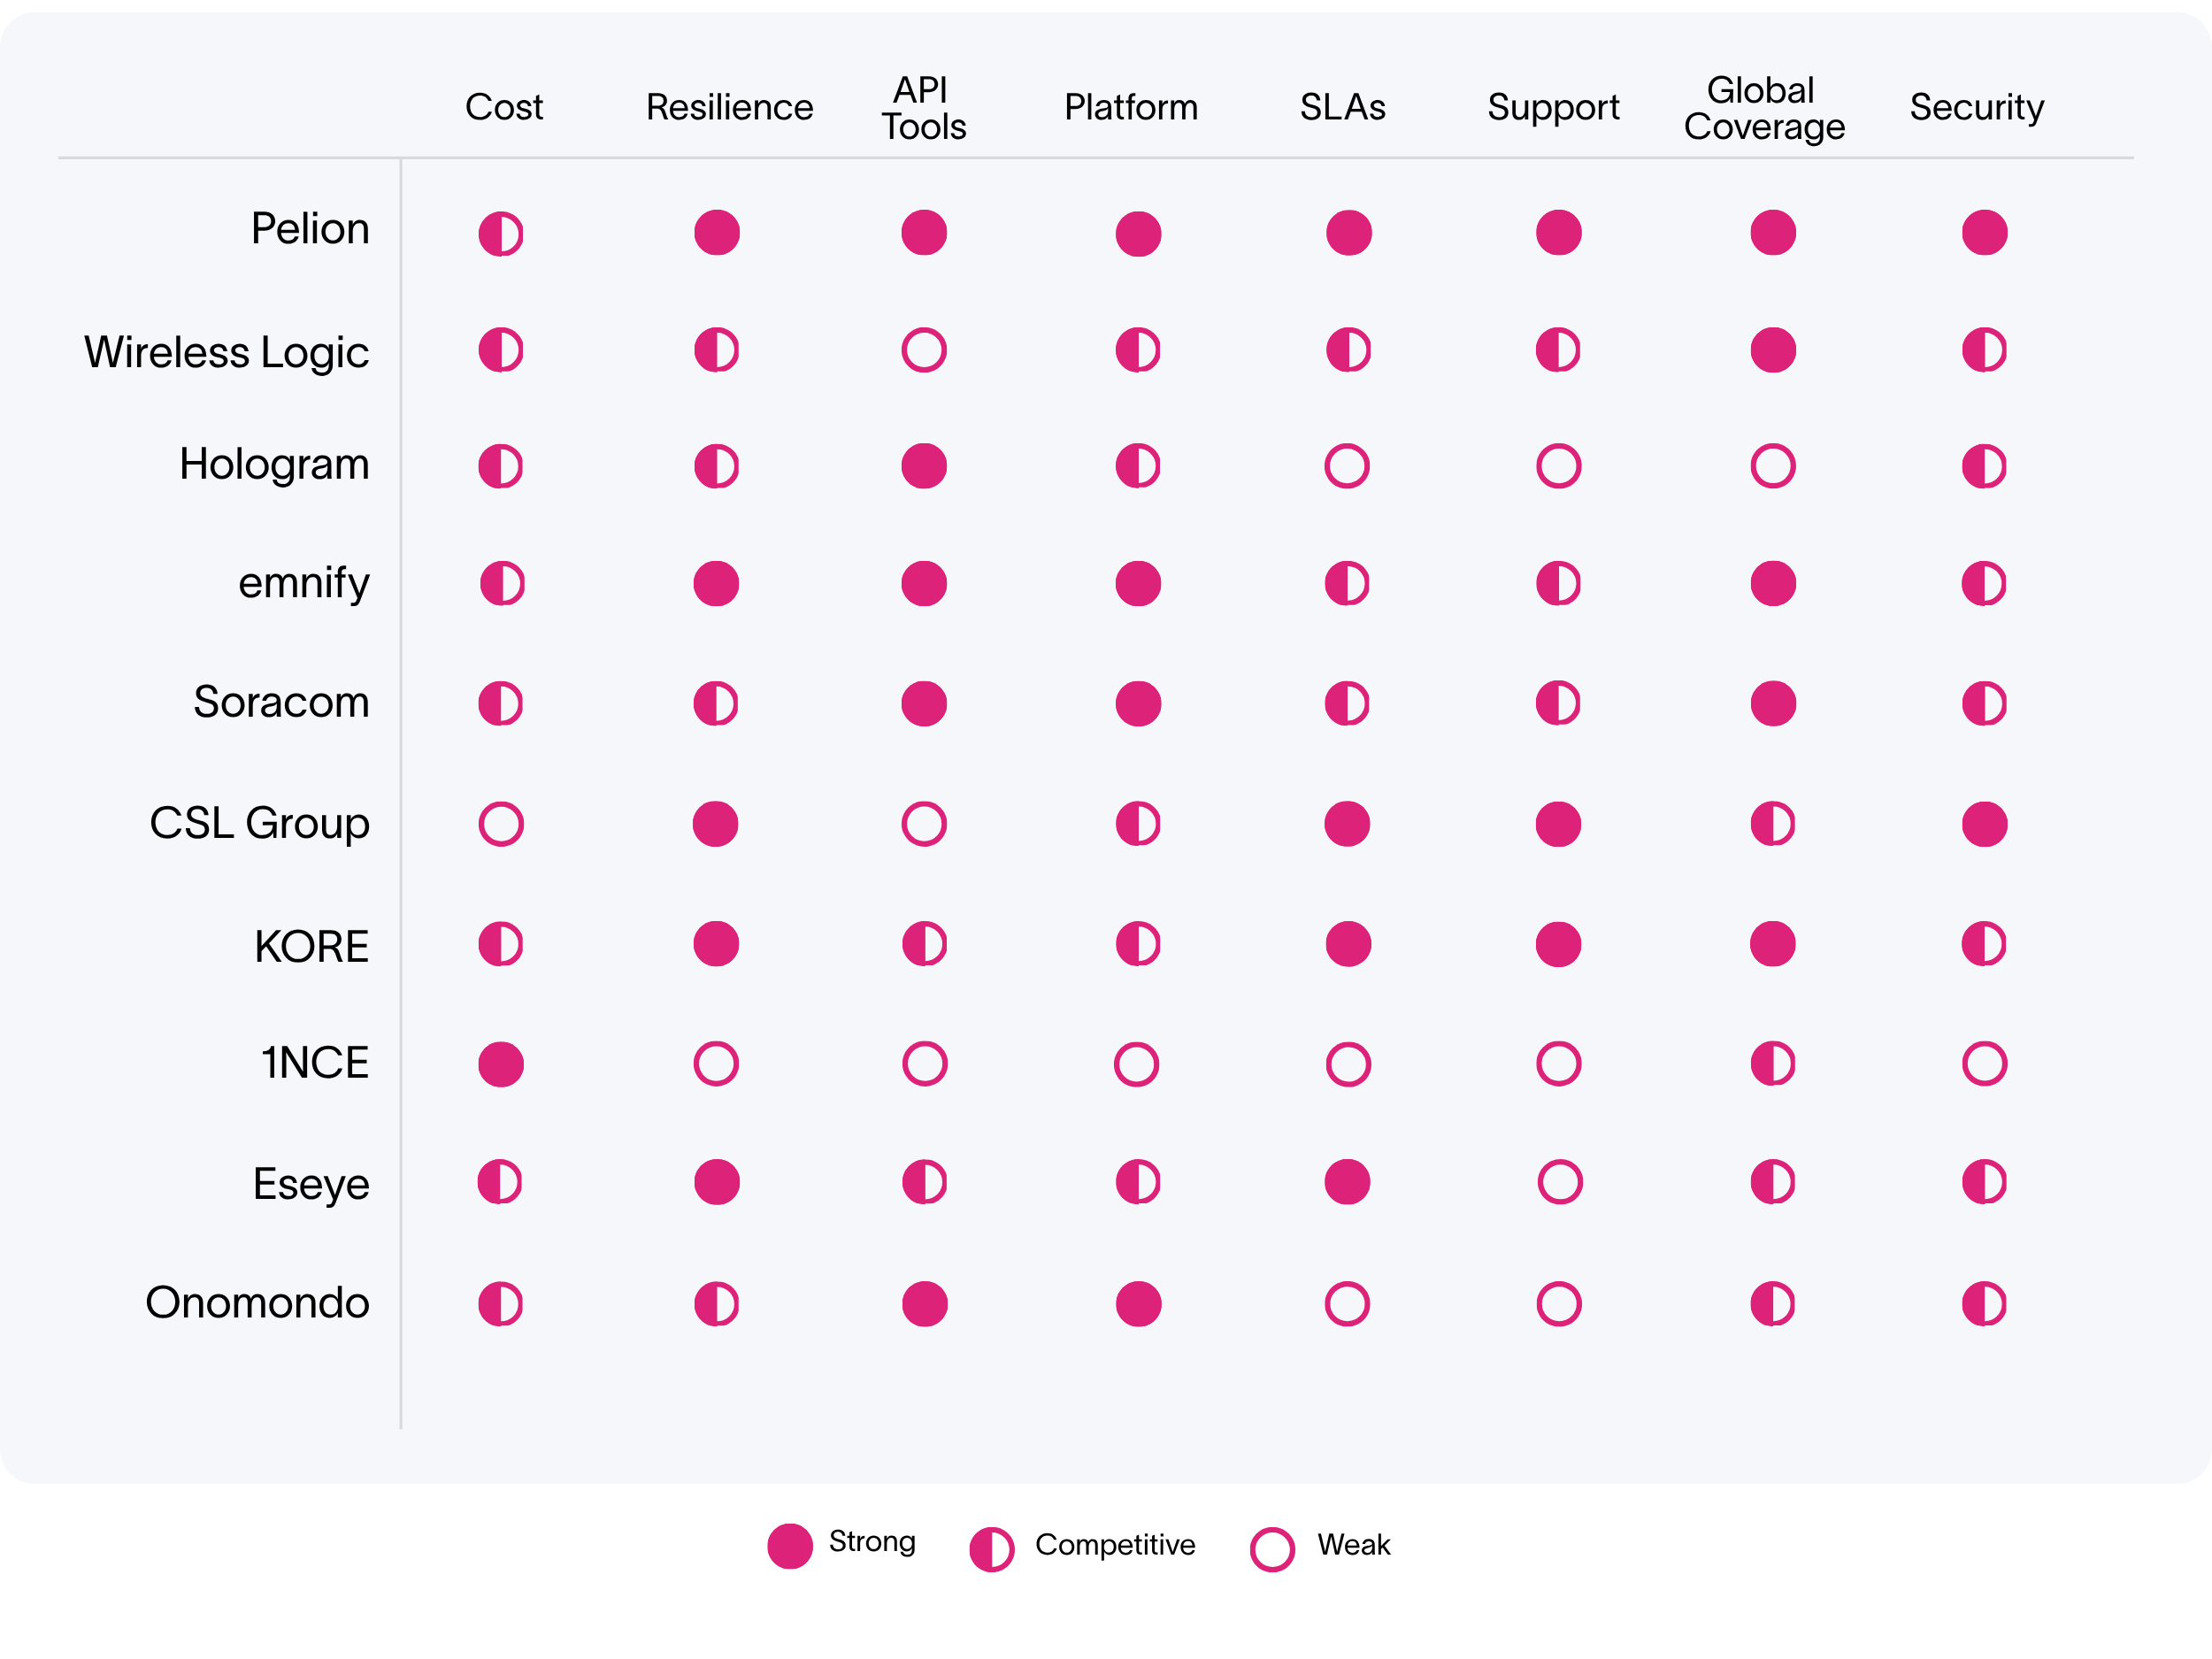Screen dimensions: 2212x1659
Task: Click the Onomondo row label
Action: pos(257,1302)
